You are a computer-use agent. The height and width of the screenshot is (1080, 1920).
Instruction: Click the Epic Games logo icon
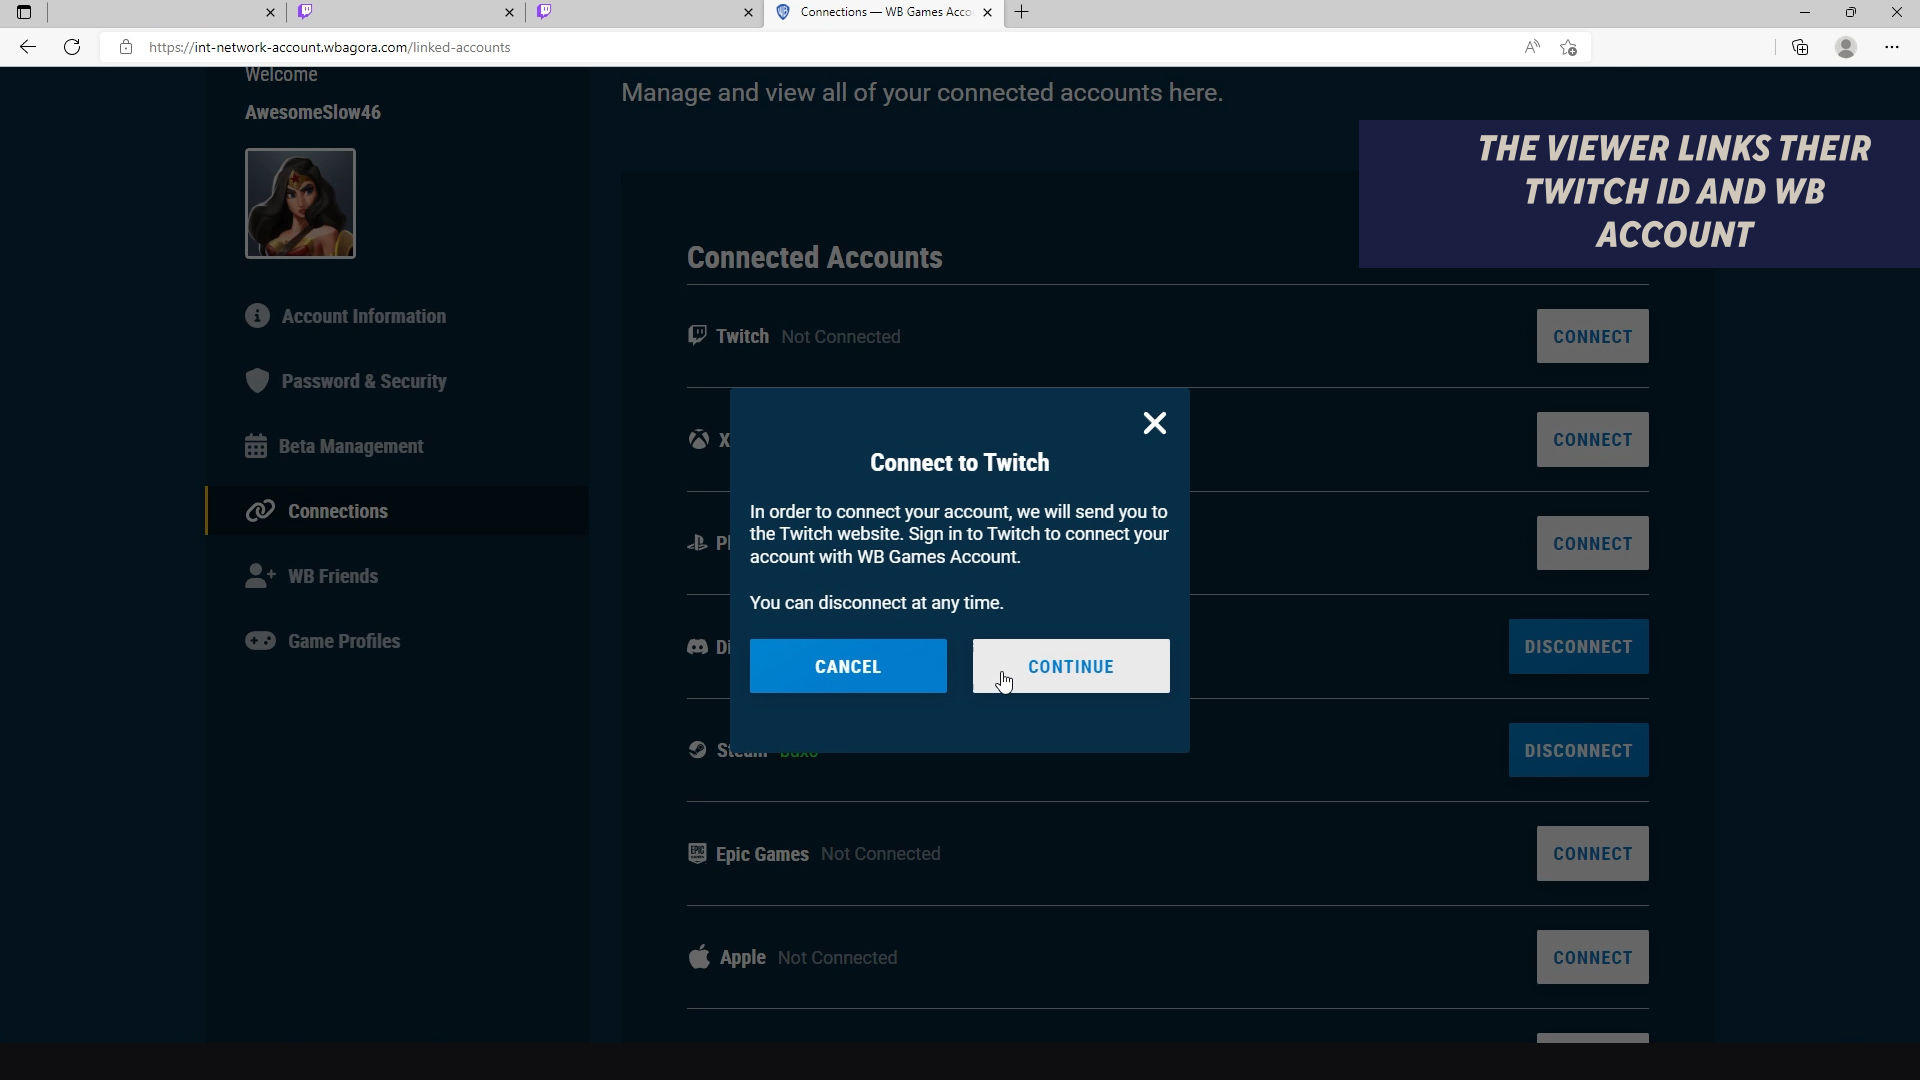tap(697, 853)
